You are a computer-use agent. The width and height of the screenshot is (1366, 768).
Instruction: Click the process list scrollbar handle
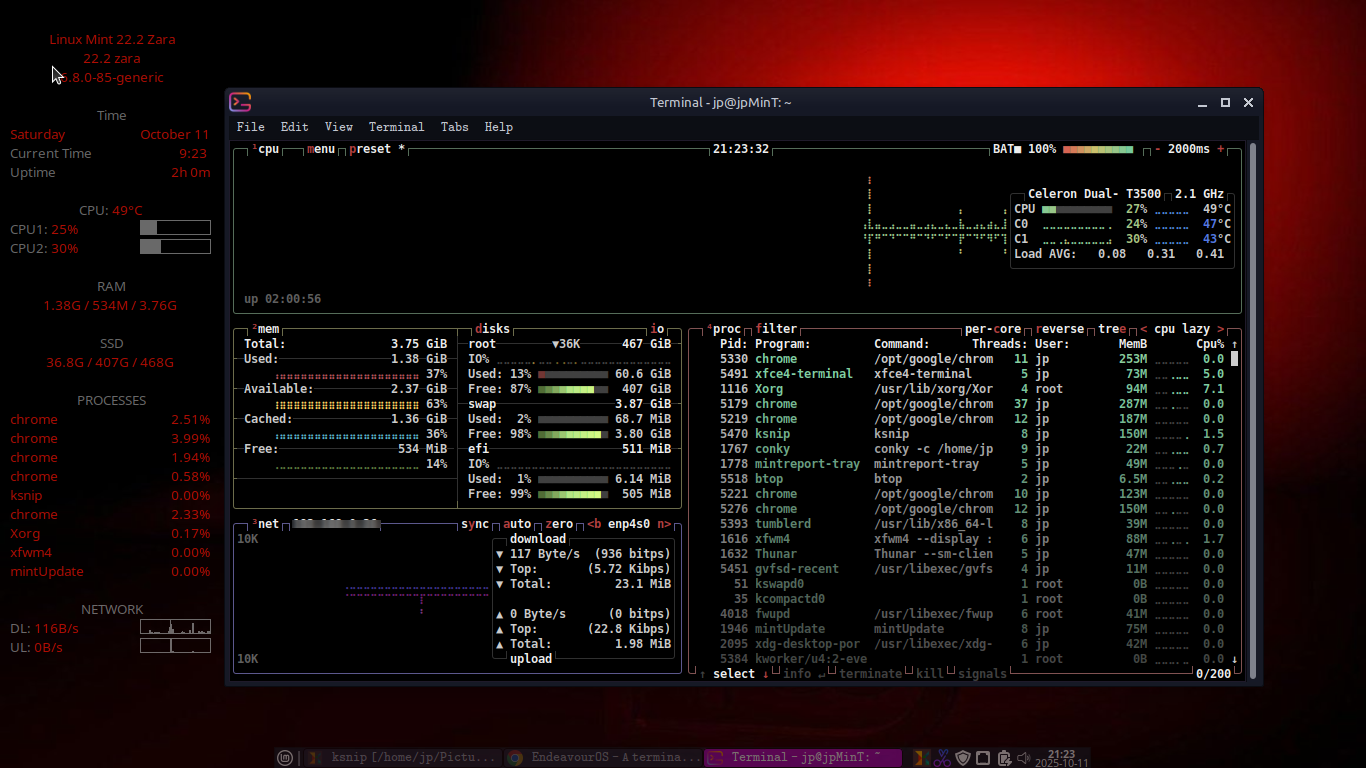tap(1234, 359)
